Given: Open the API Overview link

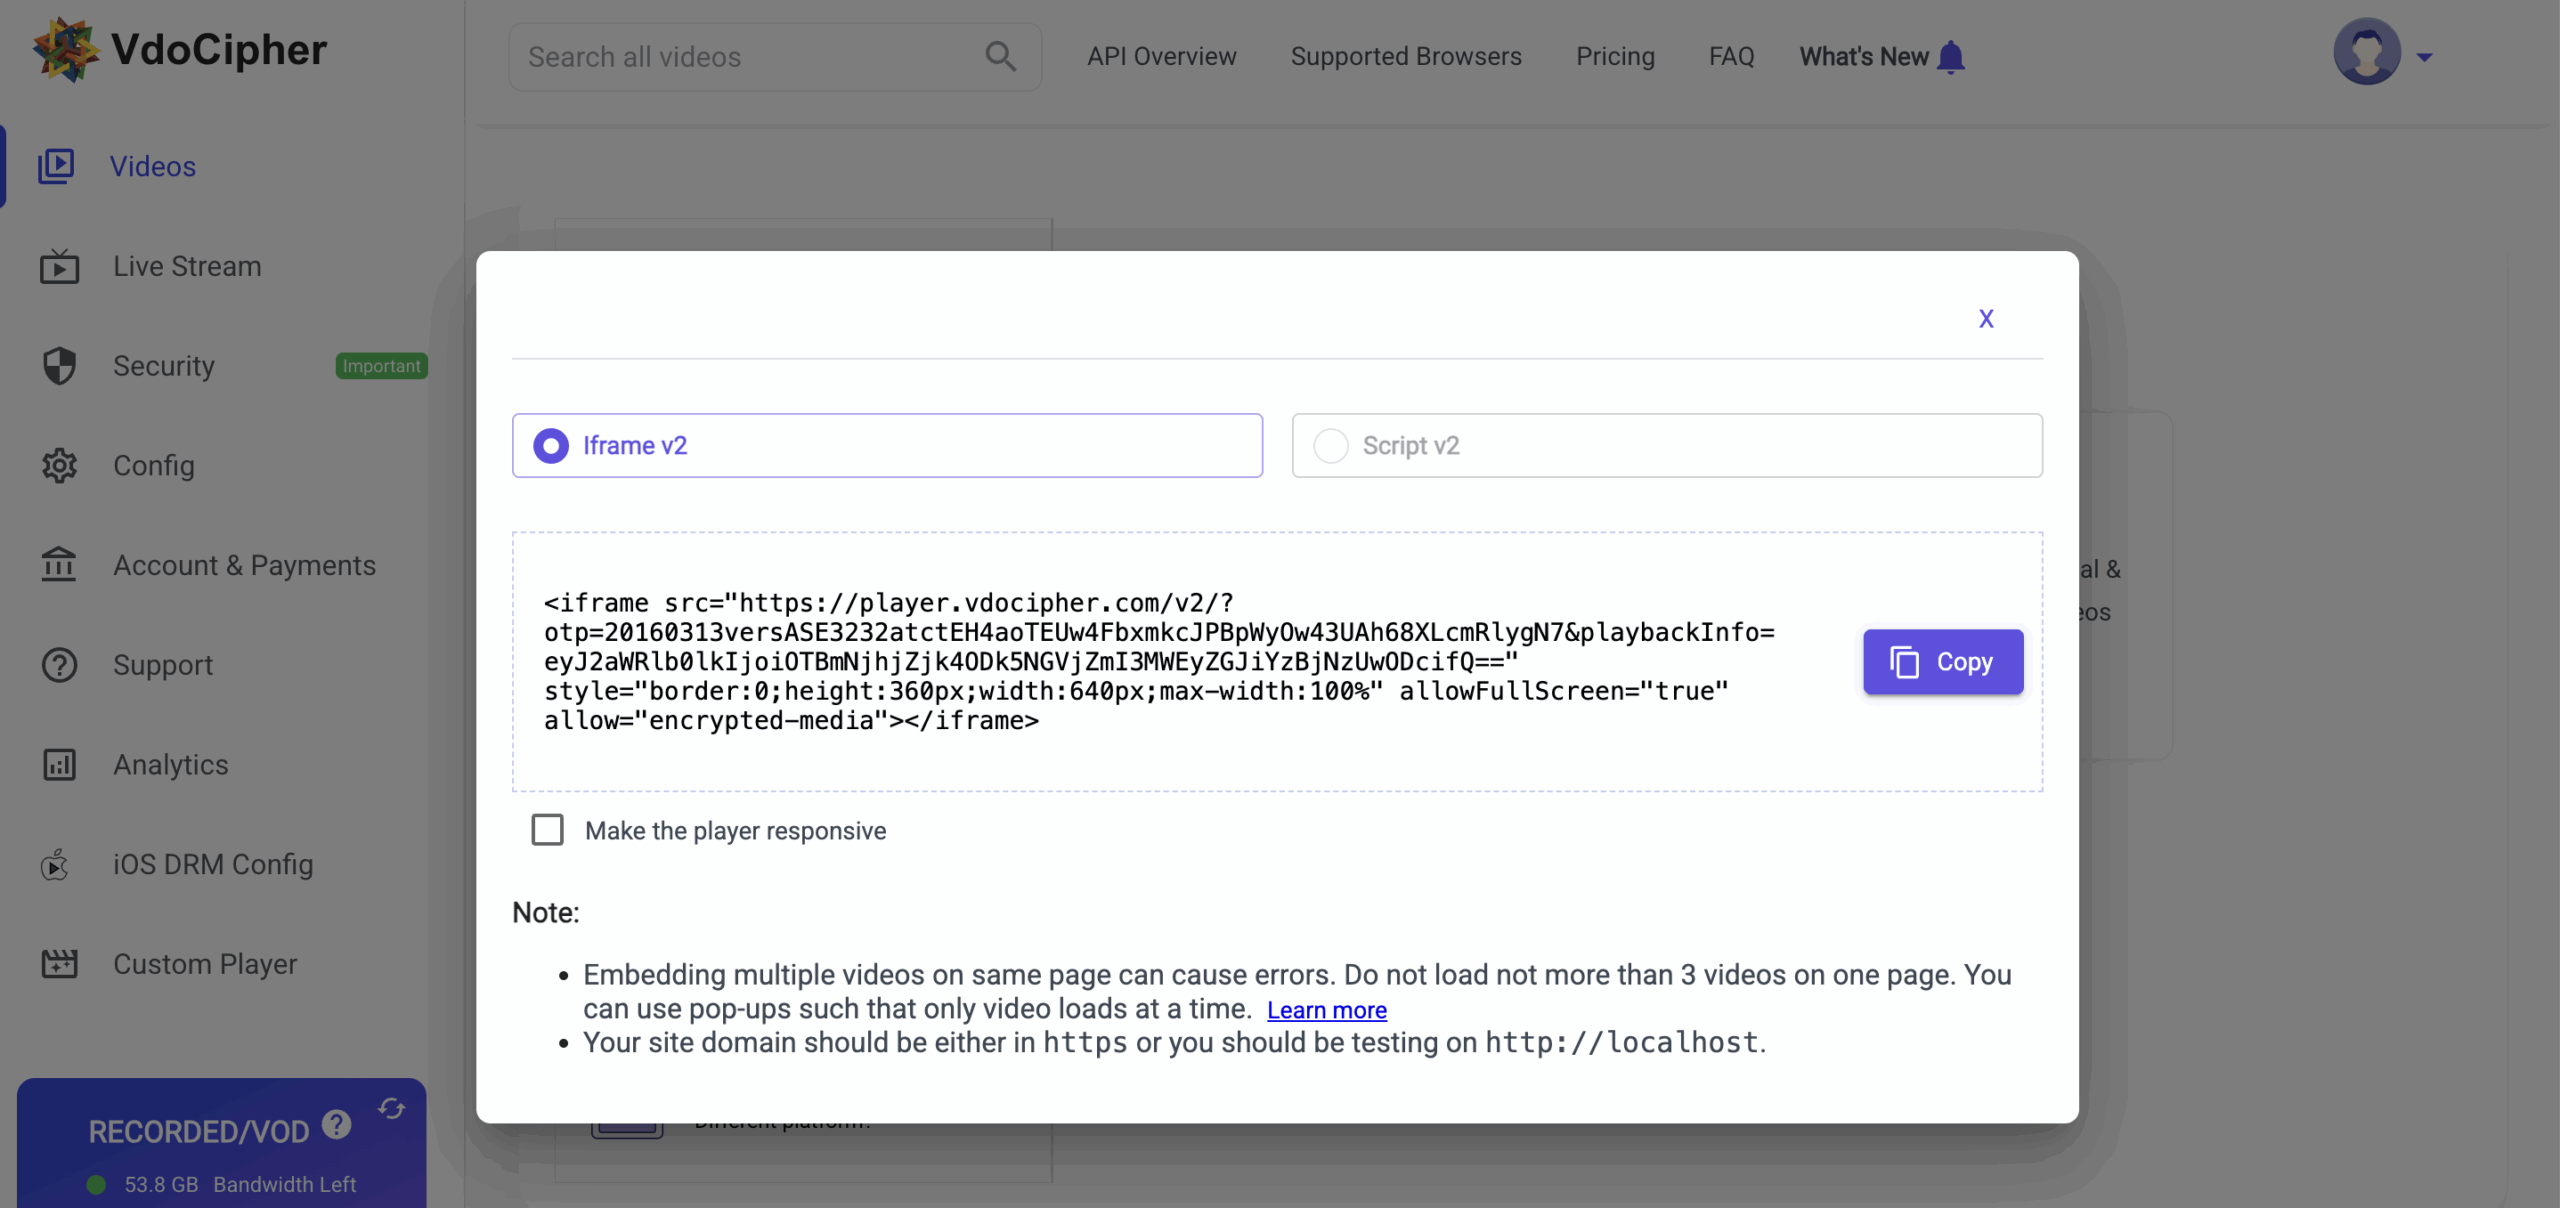Looking at the screenshot, I should pos(1162,56).
